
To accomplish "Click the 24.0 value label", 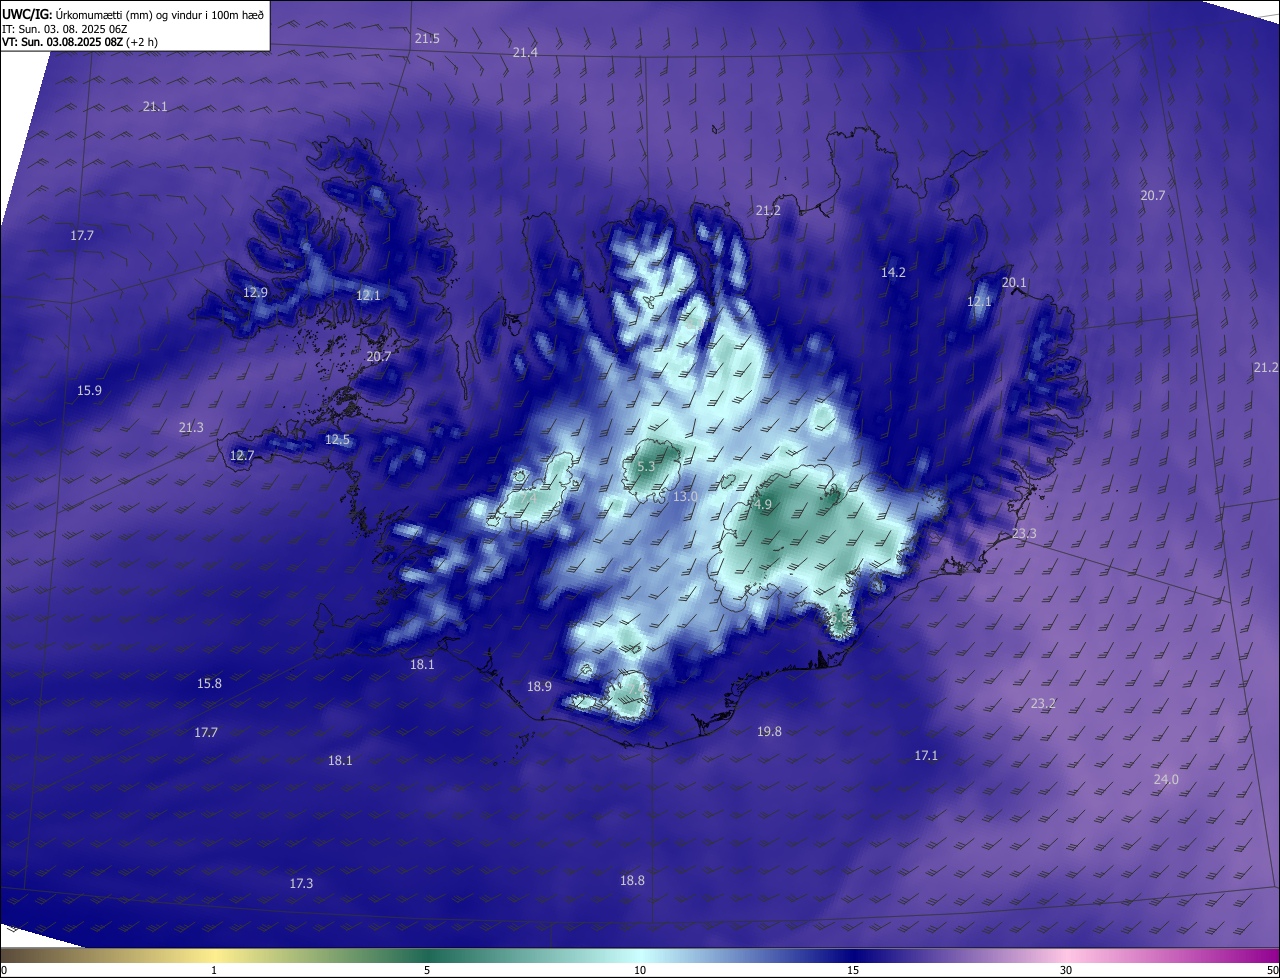I will pos(1166,779).
